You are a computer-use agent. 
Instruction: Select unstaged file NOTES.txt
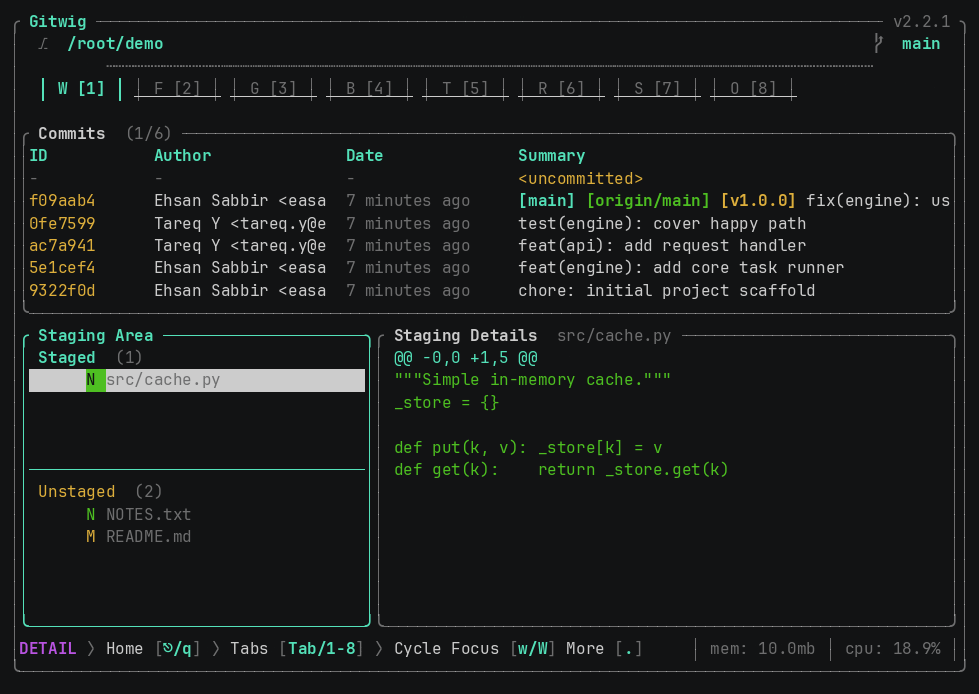[197, 514]
